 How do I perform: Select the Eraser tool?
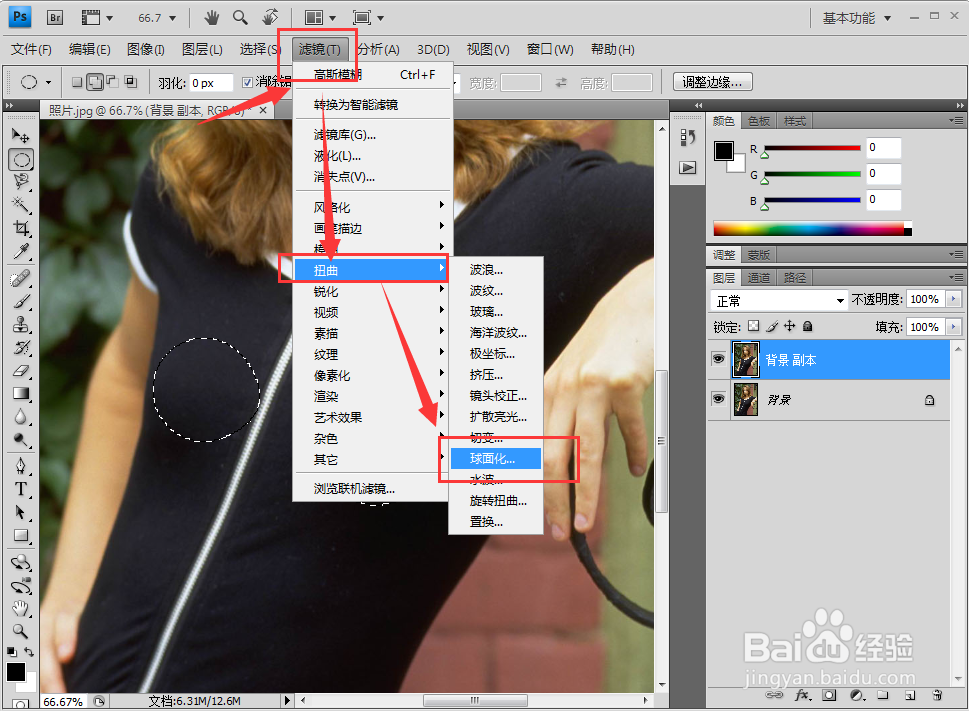tap(22, 371)
